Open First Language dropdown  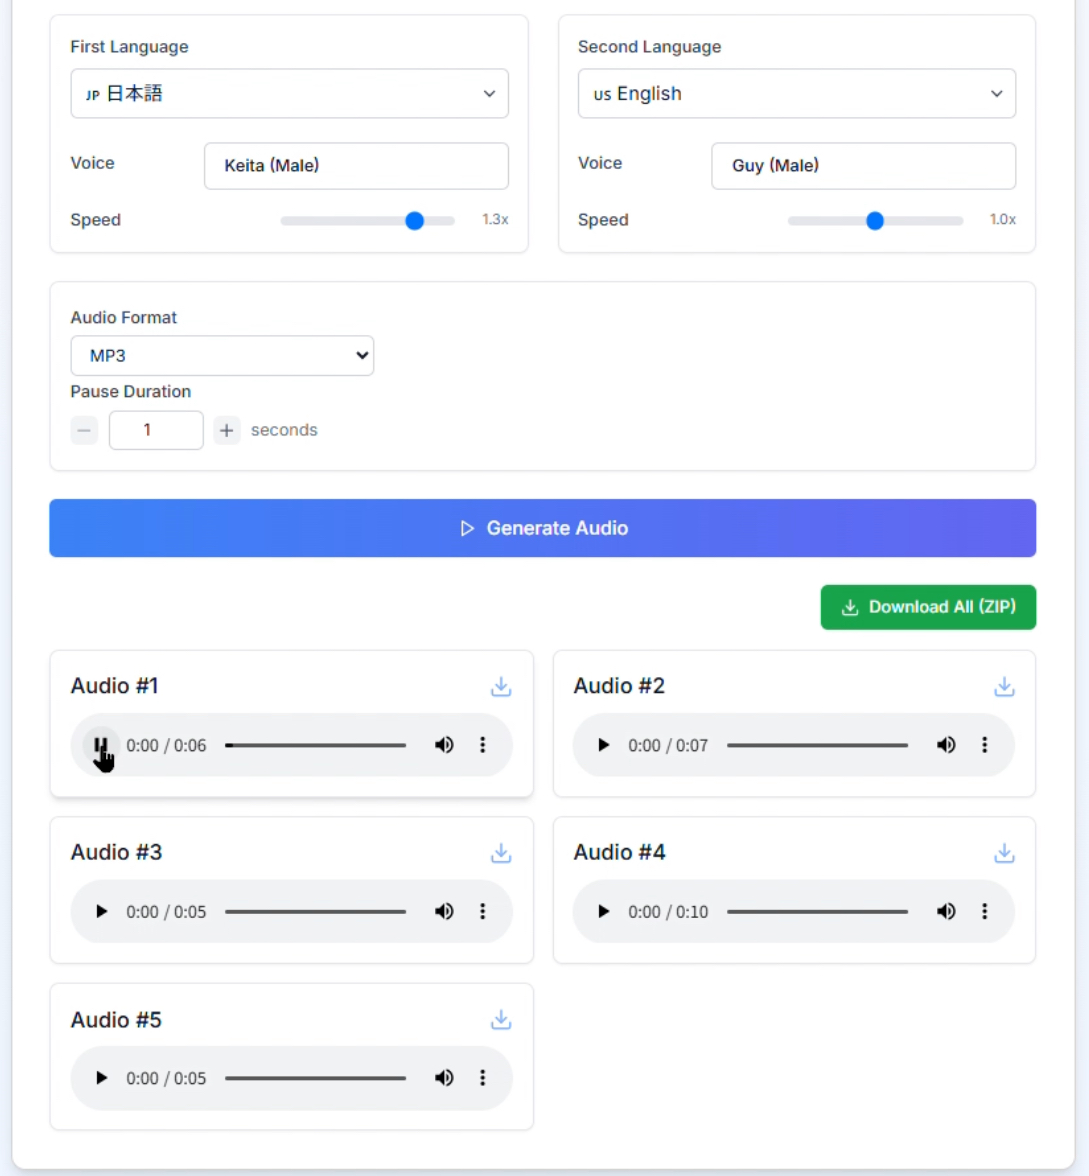(x=289, y=94)
